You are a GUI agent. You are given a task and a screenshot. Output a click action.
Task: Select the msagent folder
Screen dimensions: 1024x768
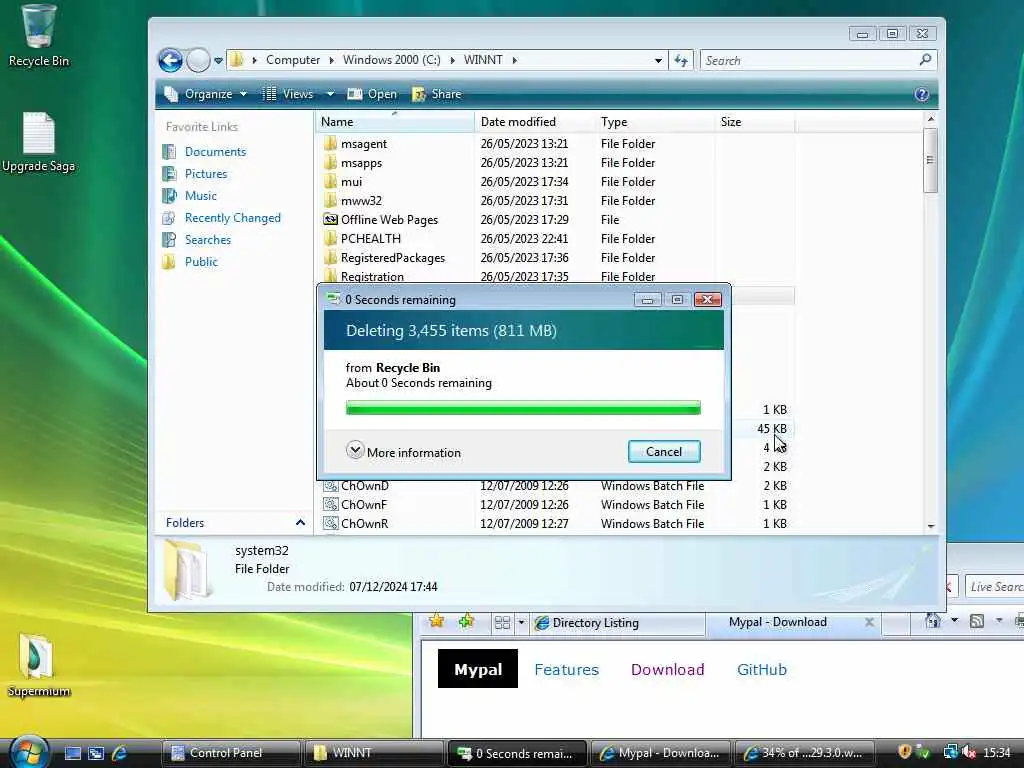[363, 144]
